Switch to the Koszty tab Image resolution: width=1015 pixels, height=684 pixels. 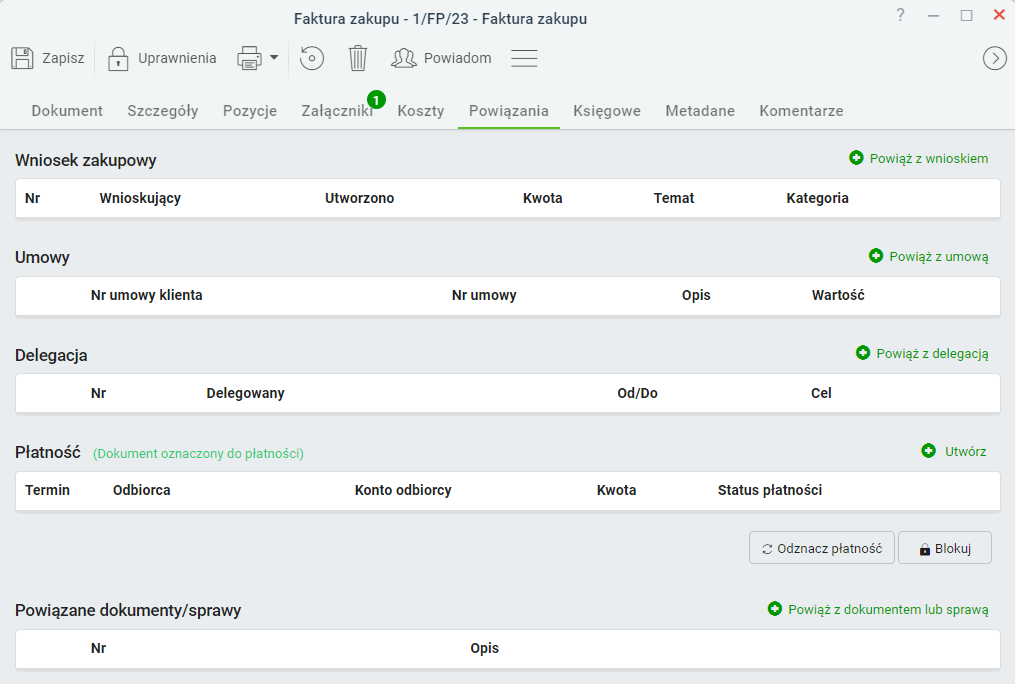tap(421, 111)
